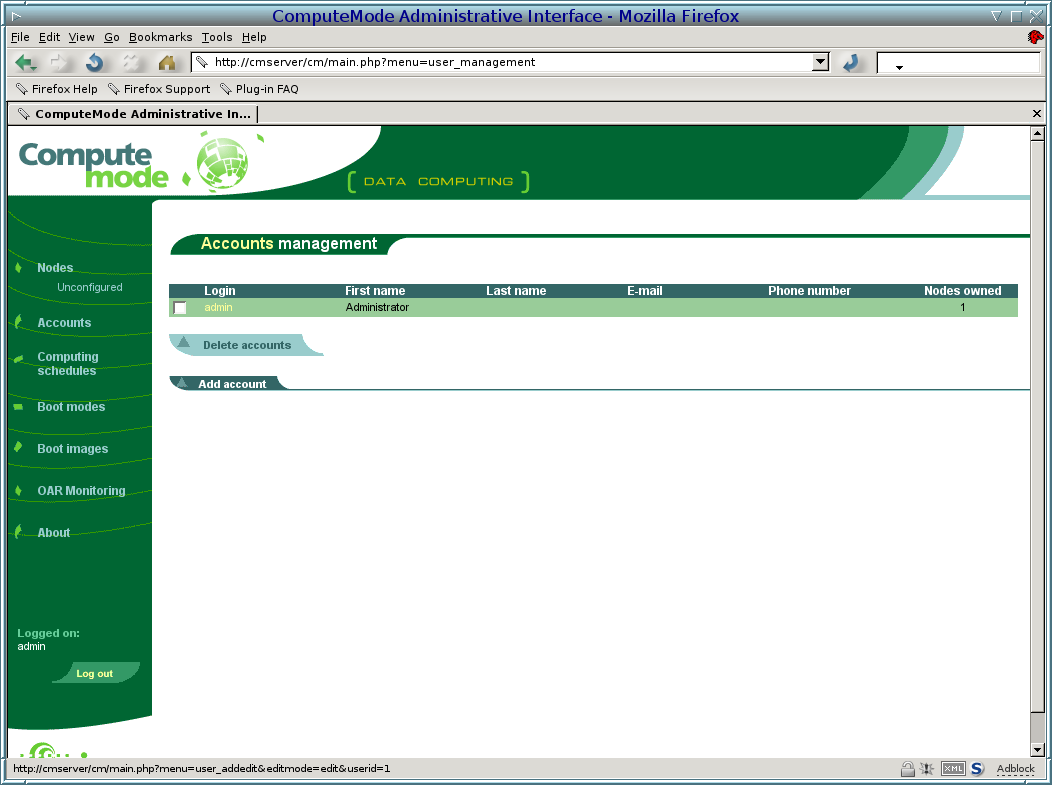Click the Nodes owned column header
The height and width of the screenshot is (785, 1052).
pyautogui.click(x=962, y=291)
